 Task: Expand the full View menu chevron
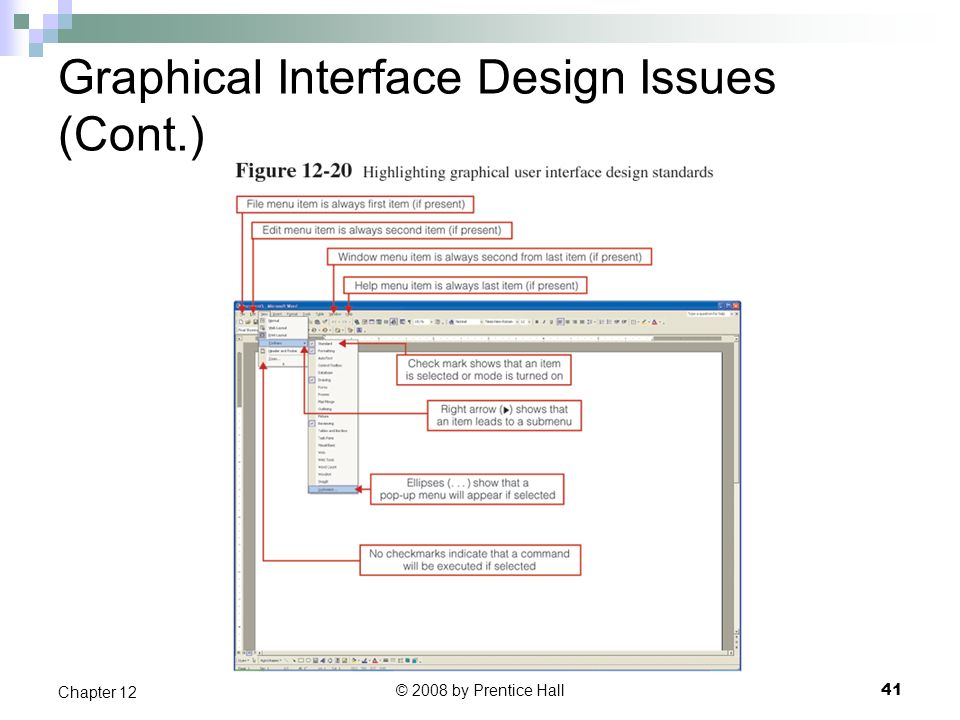click(283, 364)
